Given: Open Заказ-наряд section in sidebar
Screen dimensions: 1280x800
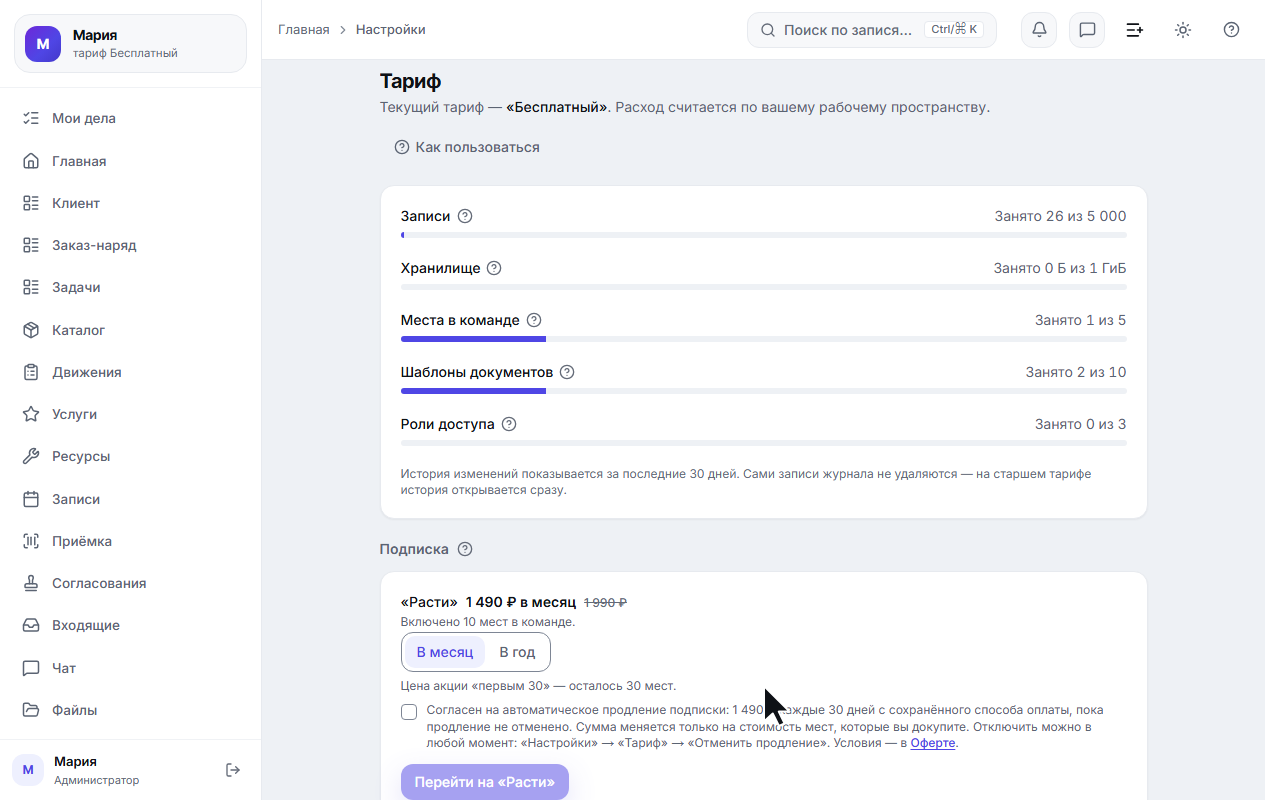Looking at the screenshot, I should (130, 245).
